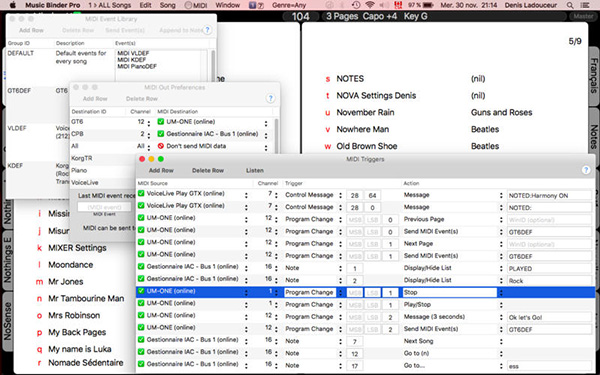The height and width of the screenshot is (375, 600).
Task: Open the Music Binder Pro menu
Action: click(53, 5)
